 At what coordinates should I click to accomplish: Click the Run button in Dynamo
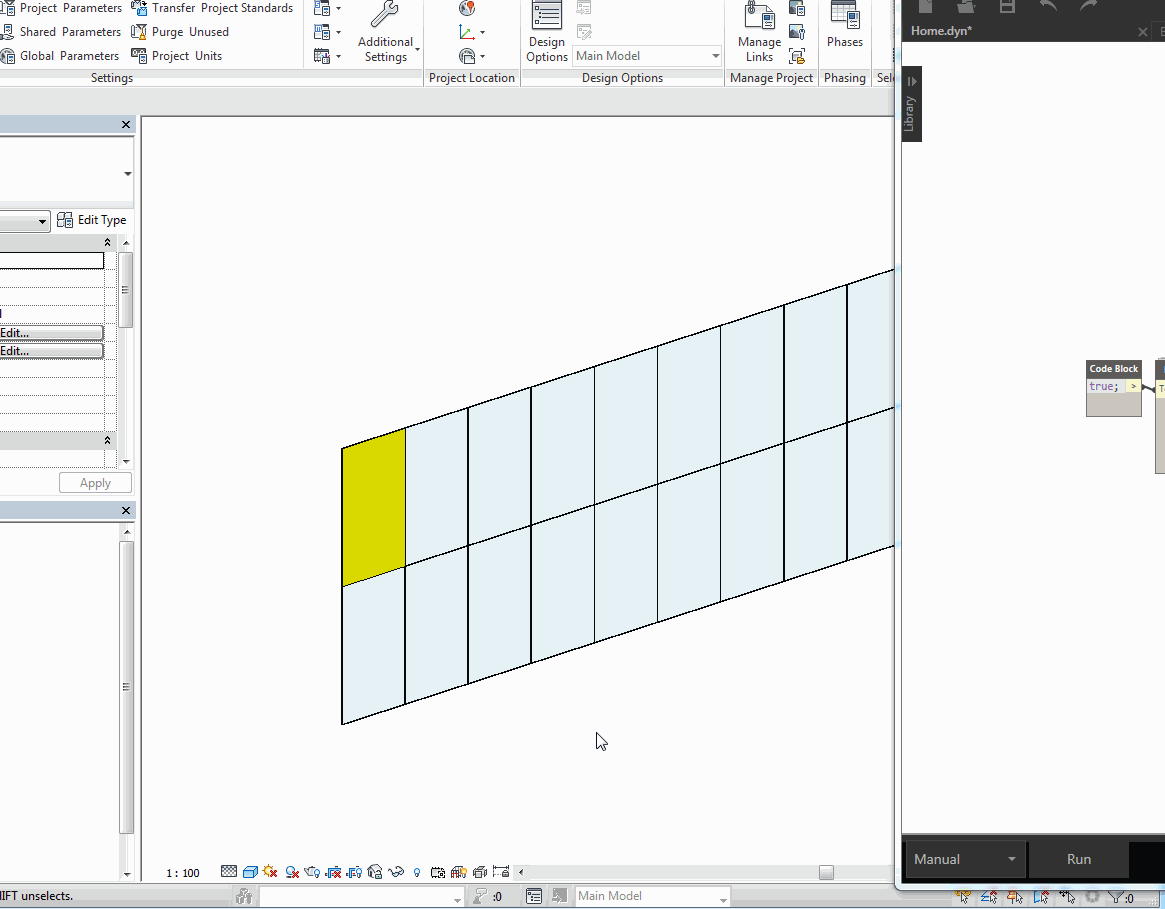click(1078, 859)
